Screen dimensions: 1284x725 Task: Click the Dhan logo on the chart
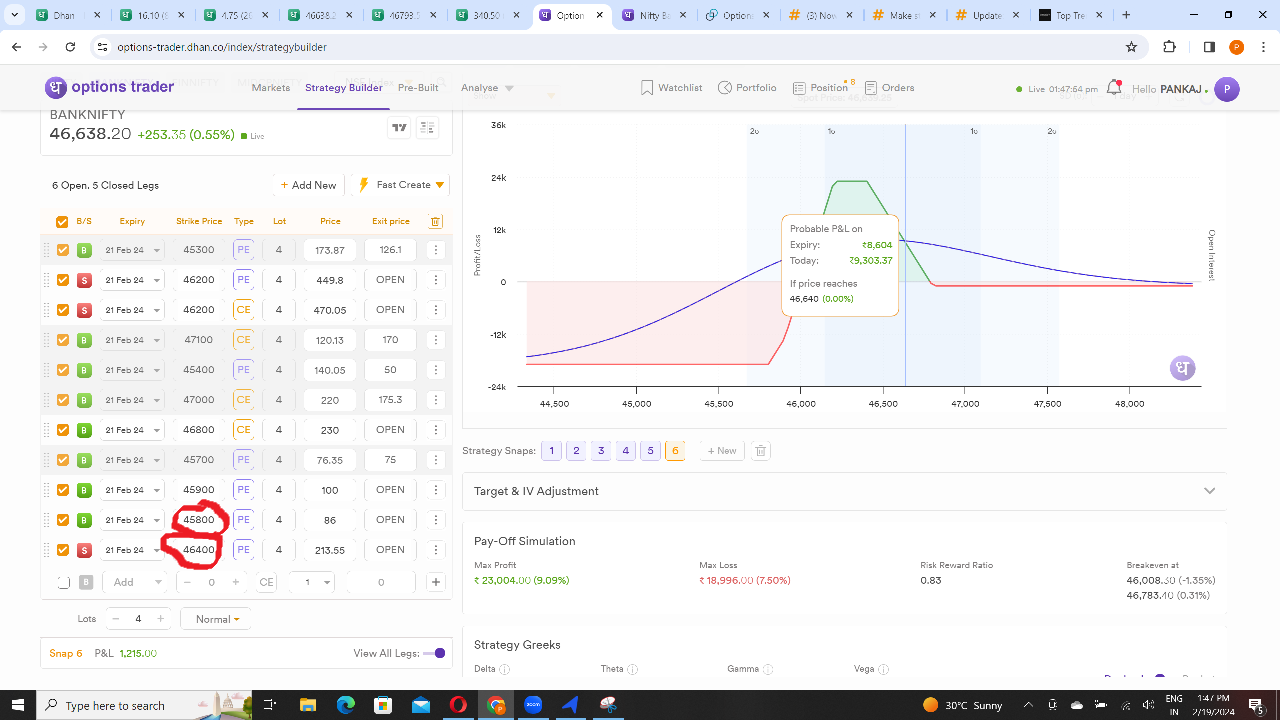tap(1183, 368)
